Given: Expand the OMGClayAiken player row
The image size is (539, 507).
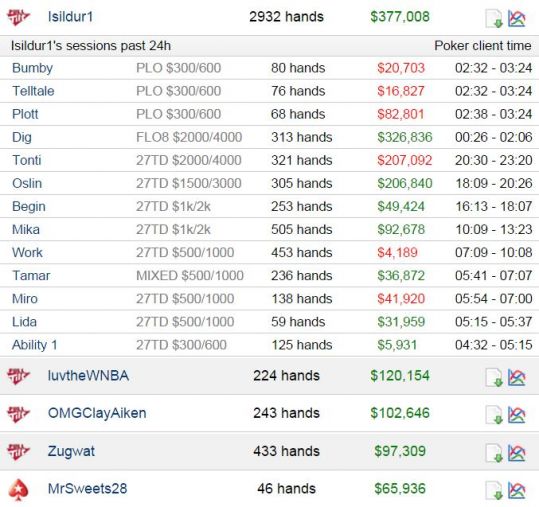Looking at the screenshot, I should pos(270,413).
